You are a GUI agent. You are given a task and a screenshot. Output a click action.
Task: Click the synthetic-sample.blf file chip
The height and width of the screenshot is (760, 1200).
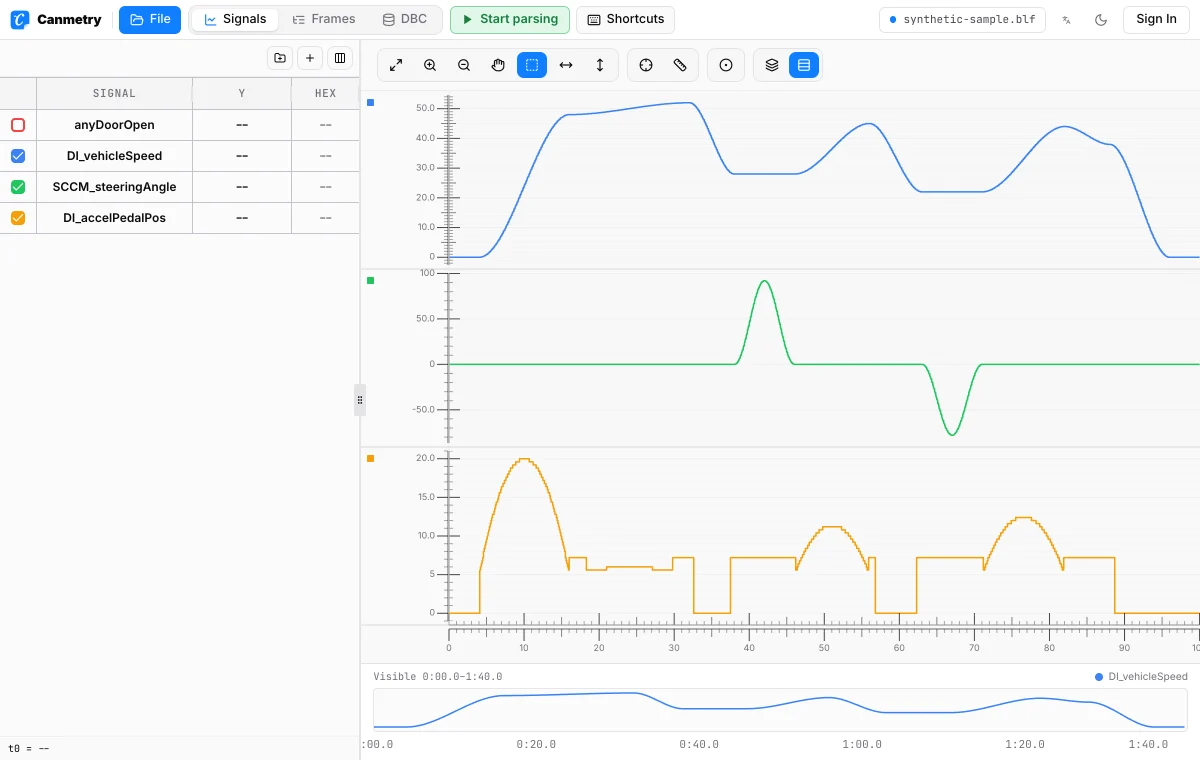[963, 19]
